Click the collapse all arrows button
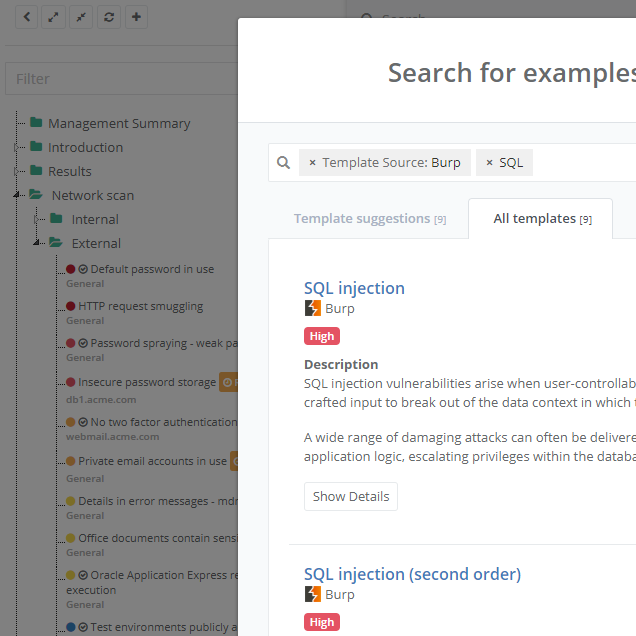636x636 pixels. tap(81, 17)
